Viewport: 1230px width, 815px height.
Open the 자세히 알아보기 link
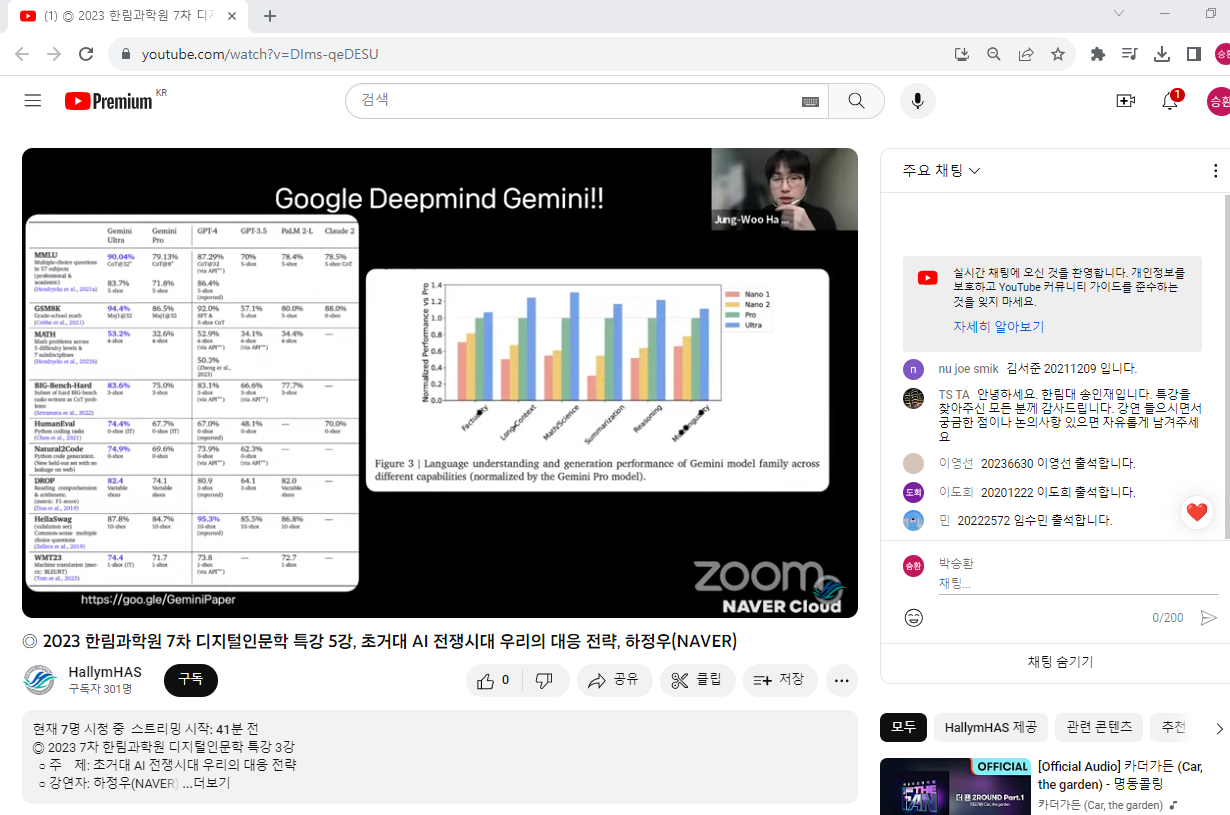(x=998, y=326)
